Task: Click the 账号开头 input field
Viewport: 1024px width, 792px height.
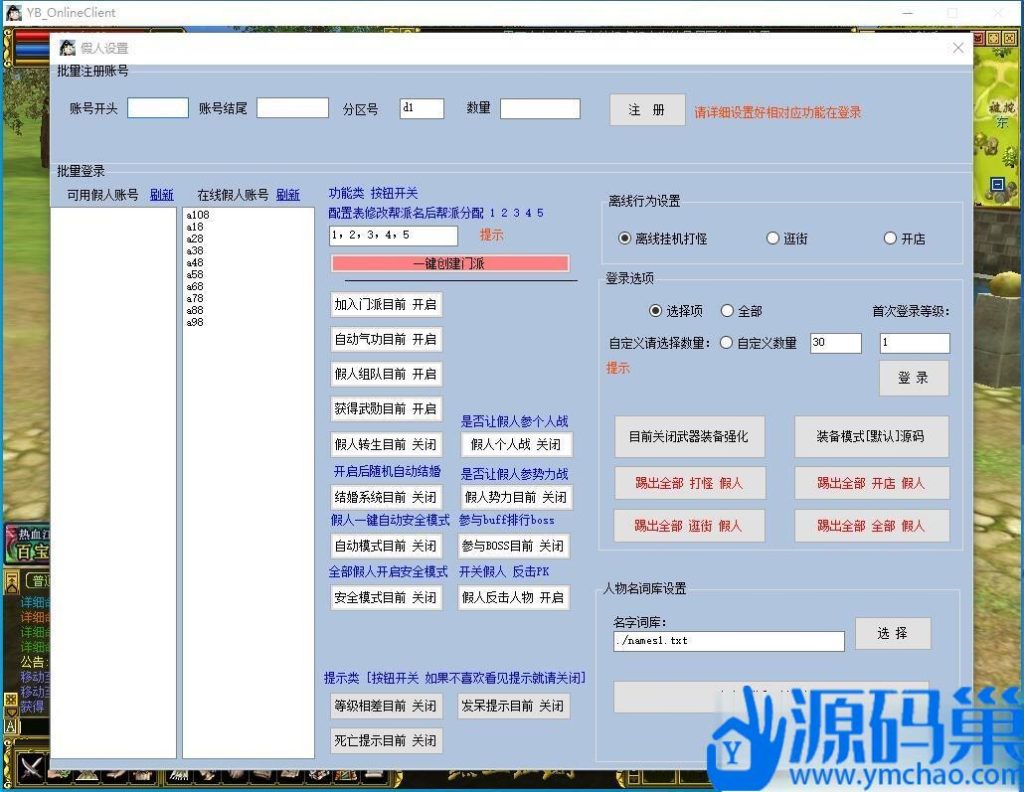Action: click(158, 108)
